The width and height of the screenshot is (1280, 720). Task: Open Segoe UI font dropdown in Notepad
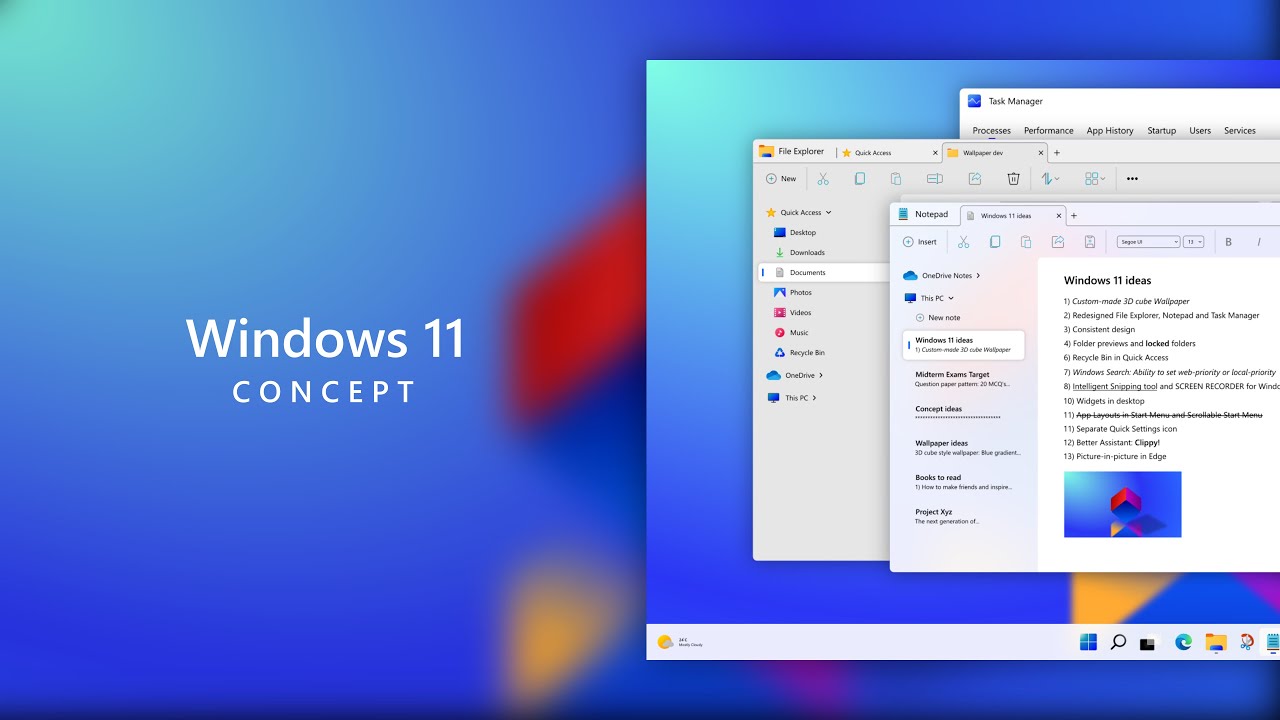(x=1148, y=242)
